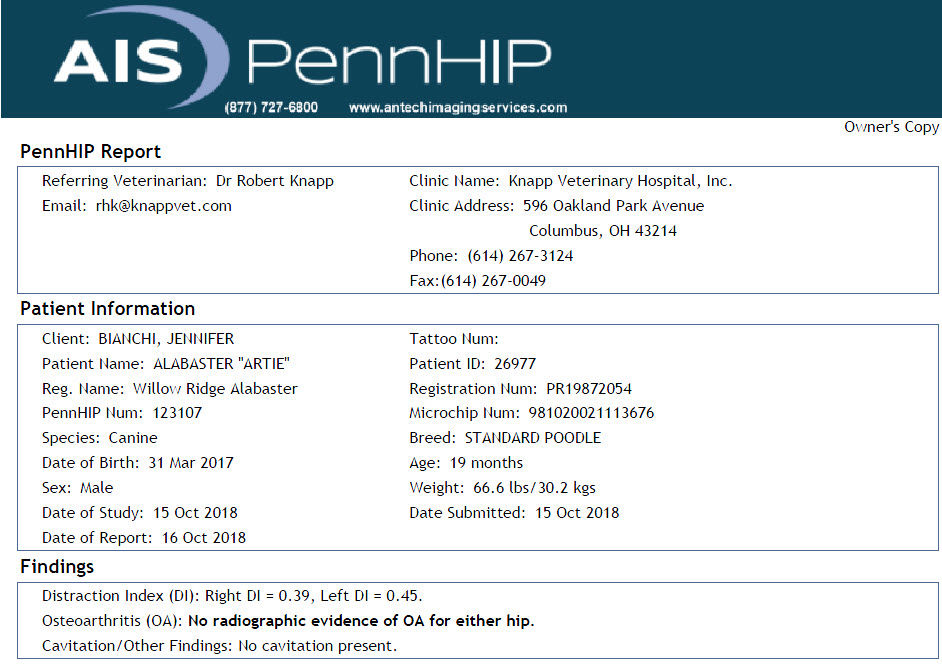Select the fax number (614) 267-0049

(493, 281)
